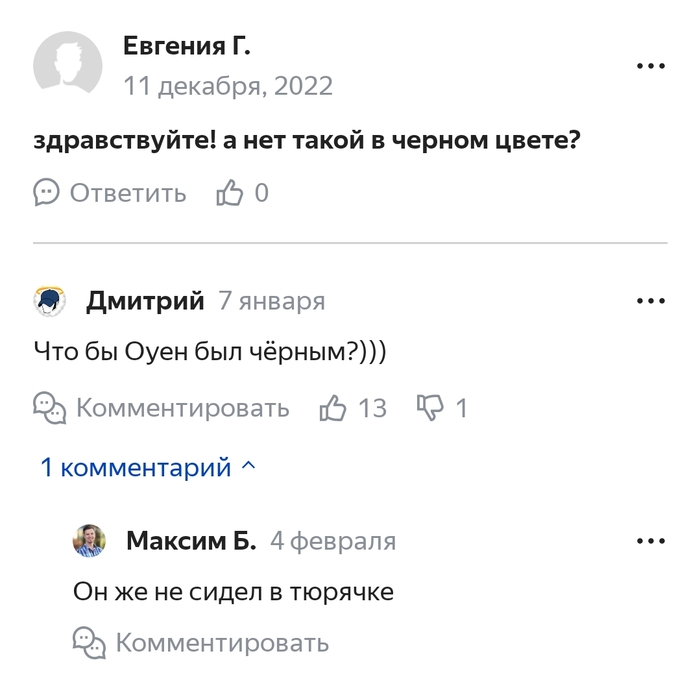
Task: Click Максим Б.'s profile photo
Action: [90, 541]
